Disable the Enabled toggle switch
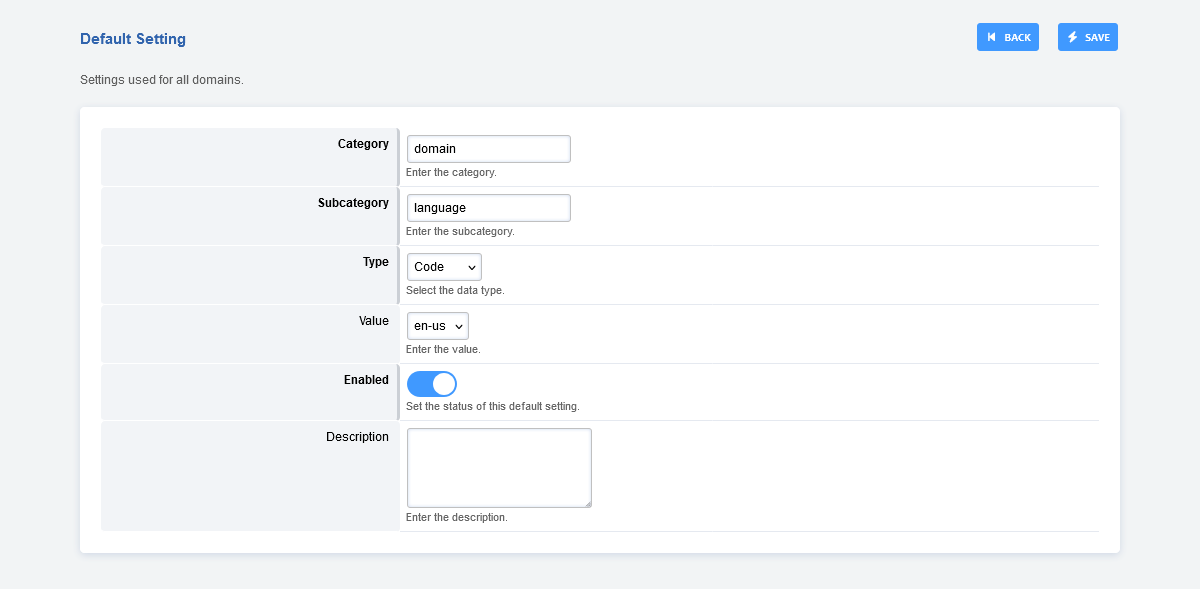1200x589 pixels. 431,384
